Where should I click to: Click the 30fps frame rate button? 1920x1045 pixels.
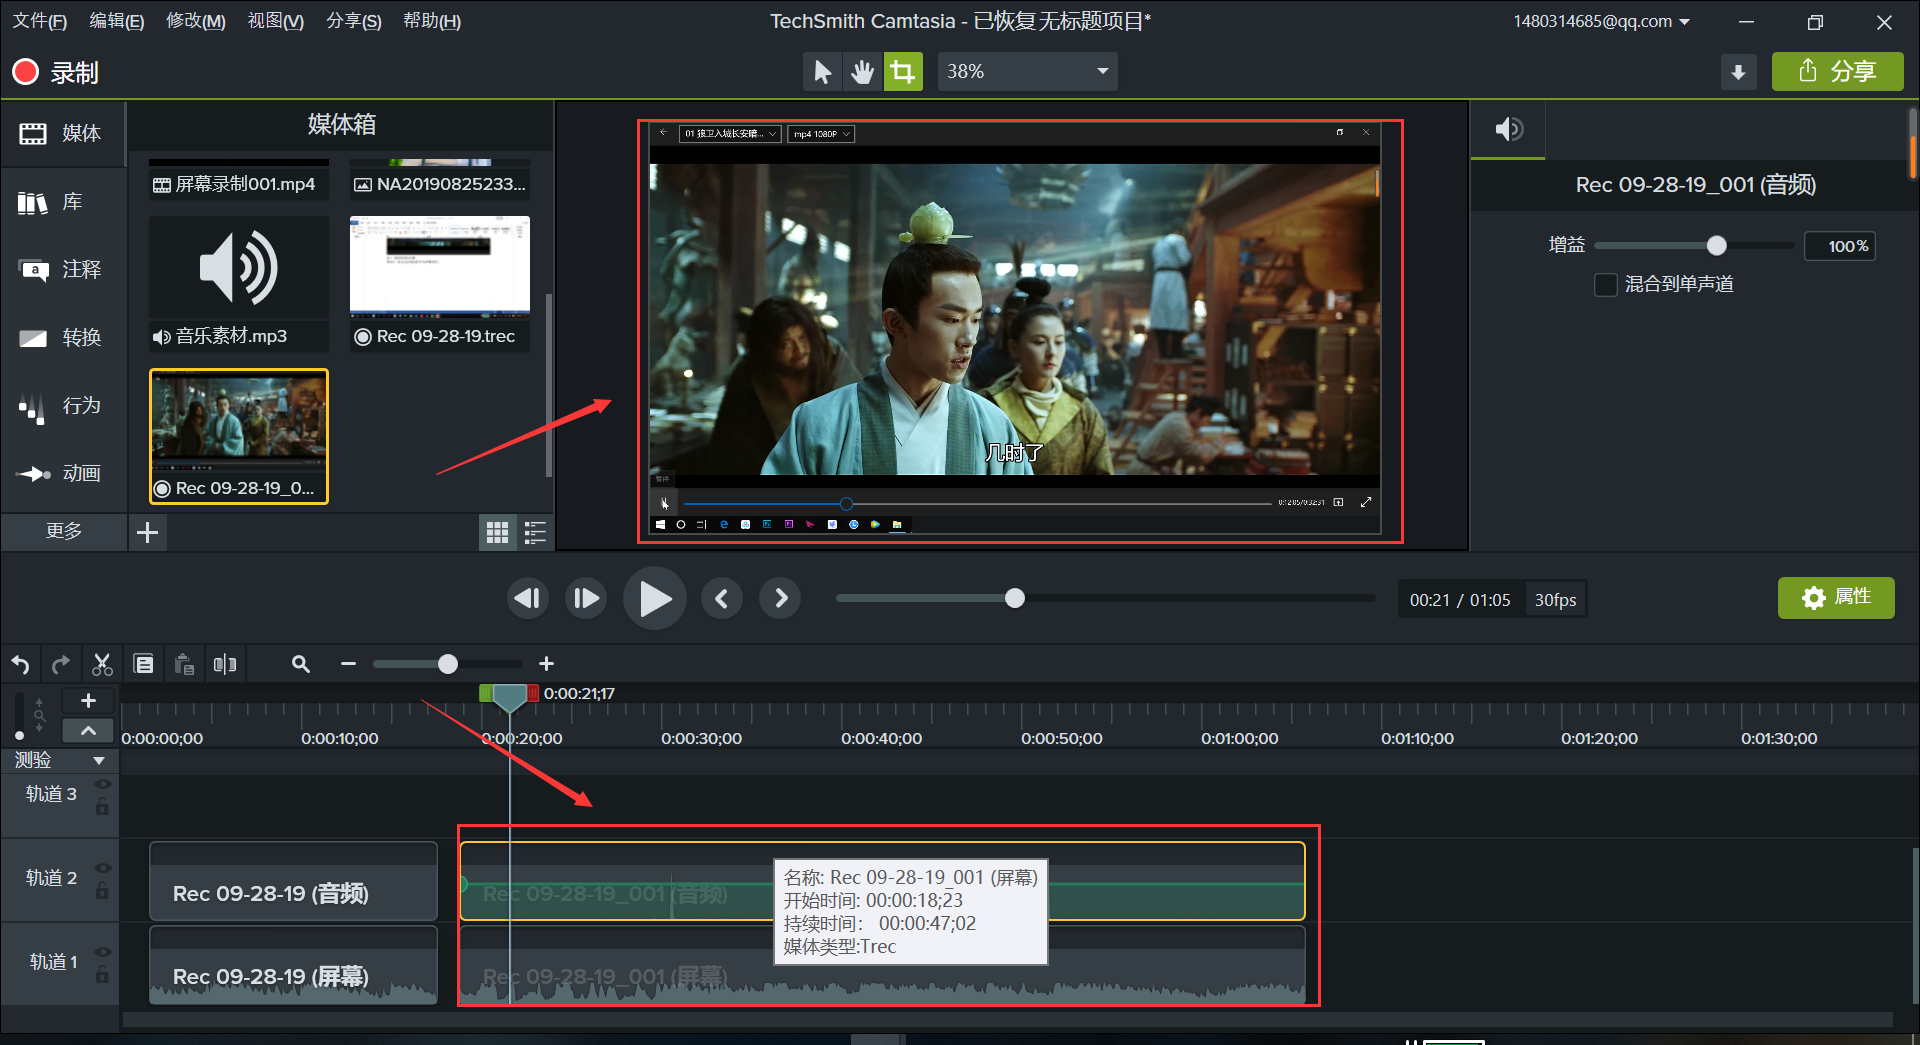pos(1555,600)
